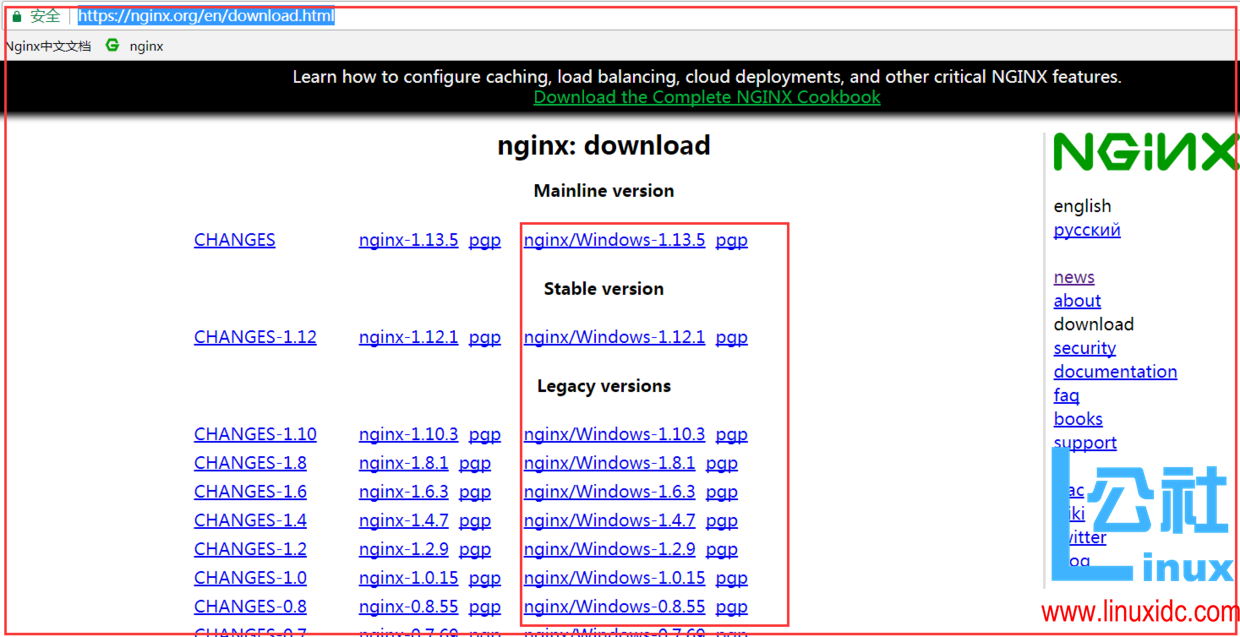Download nginx/Windows-1.4.7
The width and height of the screenshot is (1240, 637).
tap(610, 520)
